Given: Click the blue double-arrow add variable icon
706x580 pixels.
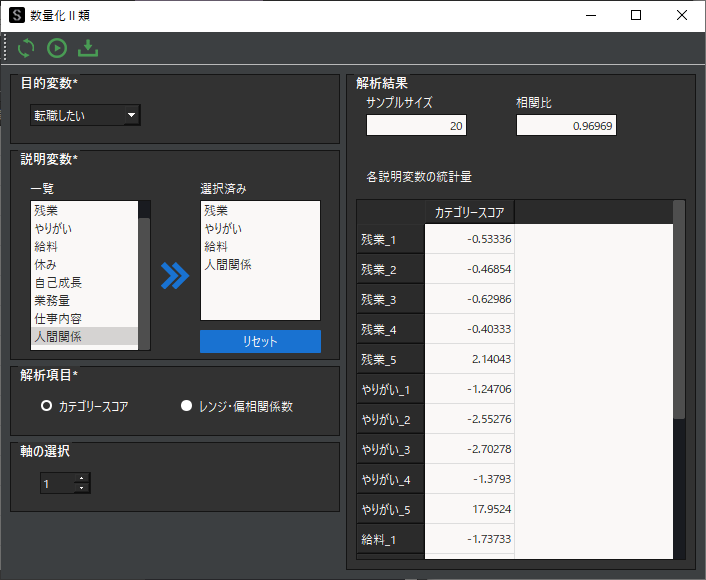Looking at the screenshot, I should pyautogui.click(x=175, y=276).
